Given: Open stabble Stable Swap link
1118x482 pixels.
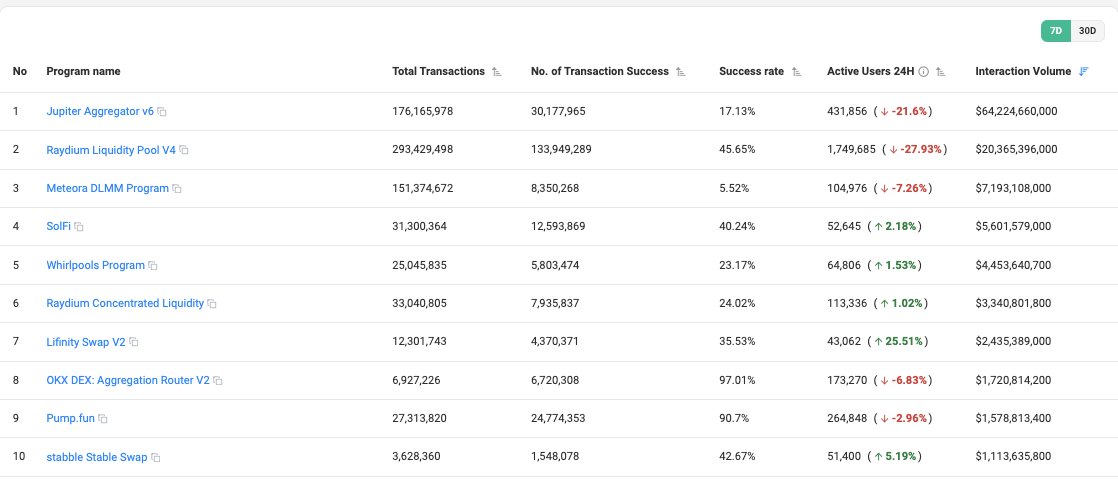Looking at the screenshot, I should [97, 456].
